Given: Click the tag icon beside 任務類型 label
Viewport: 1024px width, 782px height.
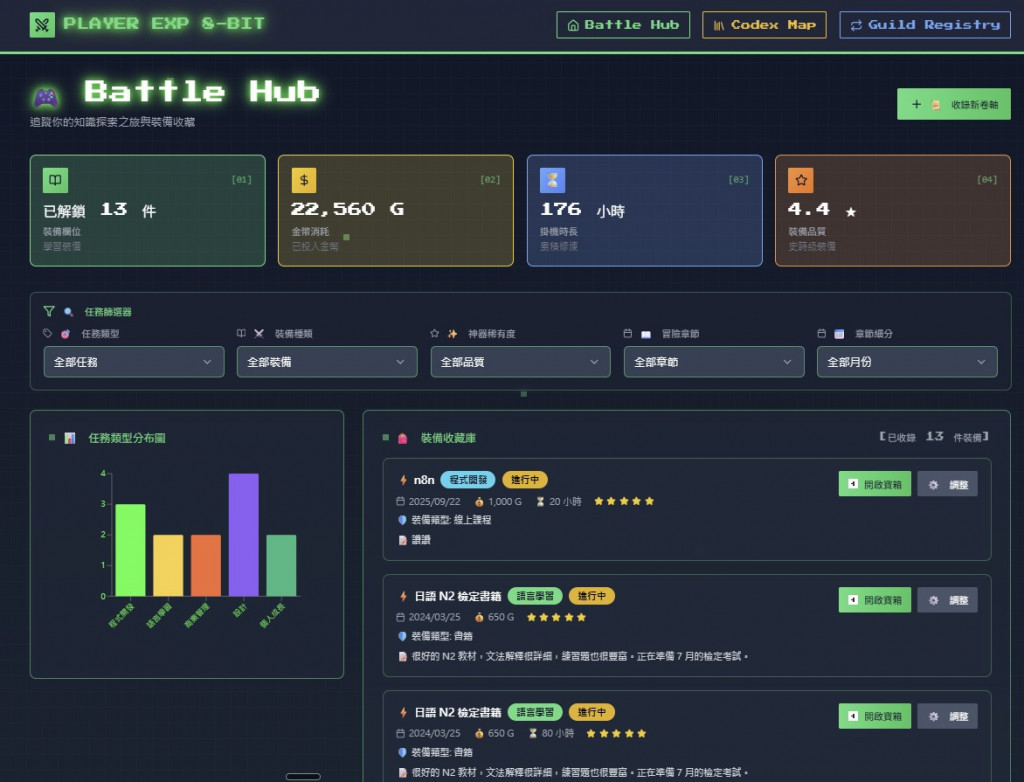Looking at the screenshot, I should 48,333.
